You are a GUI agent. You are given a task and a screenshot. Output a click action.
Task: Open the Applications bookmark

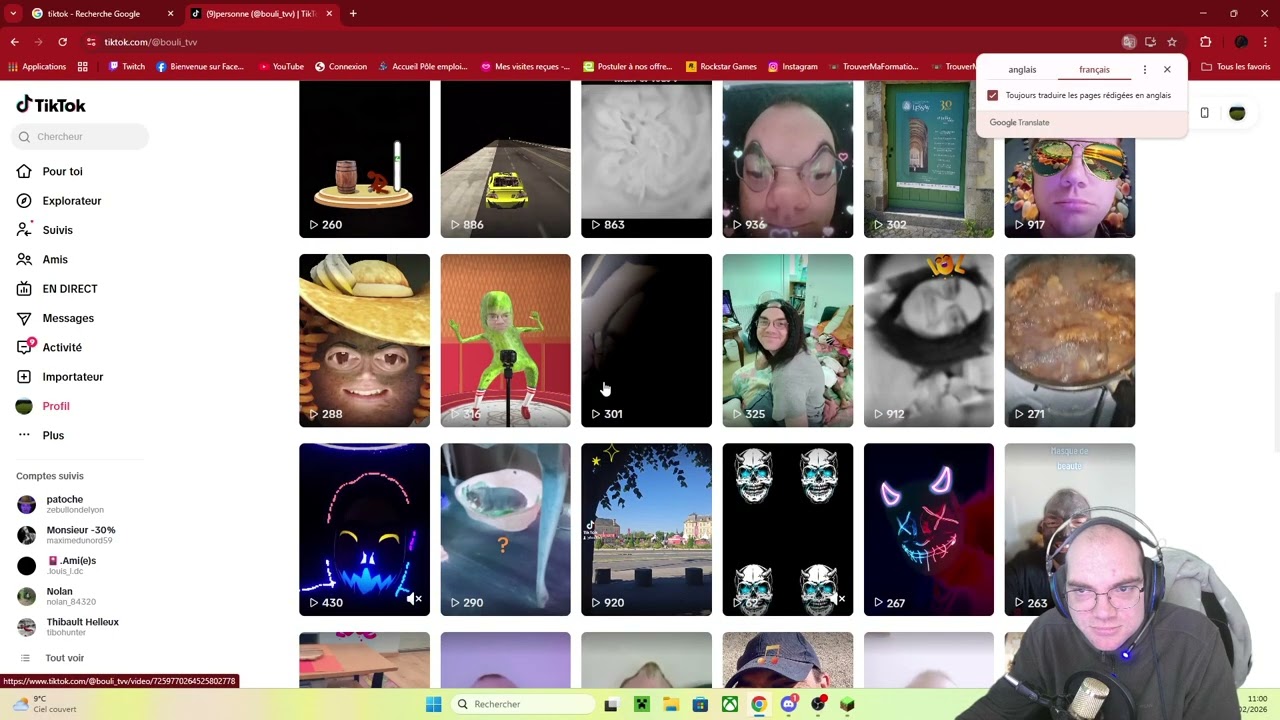click(37, 67)
